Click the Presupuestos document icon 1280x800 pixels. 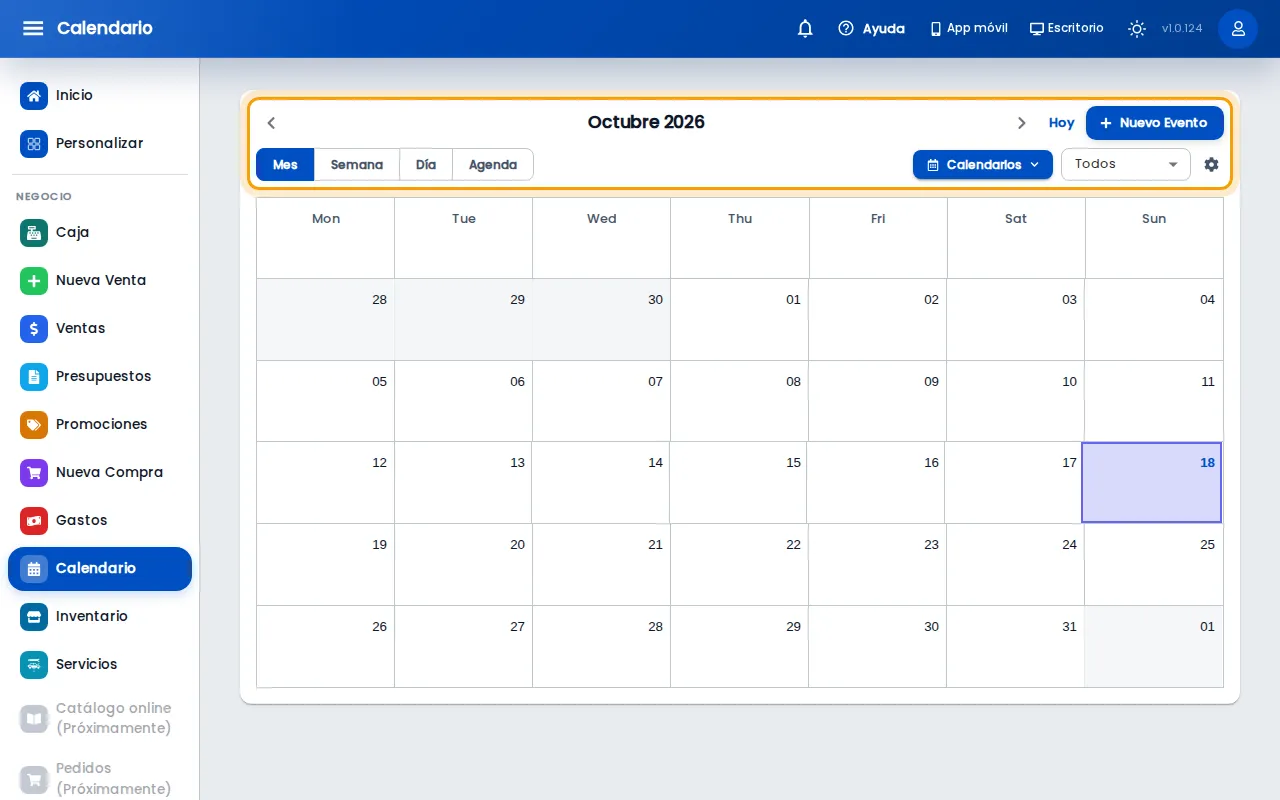[x=34, y=377]
